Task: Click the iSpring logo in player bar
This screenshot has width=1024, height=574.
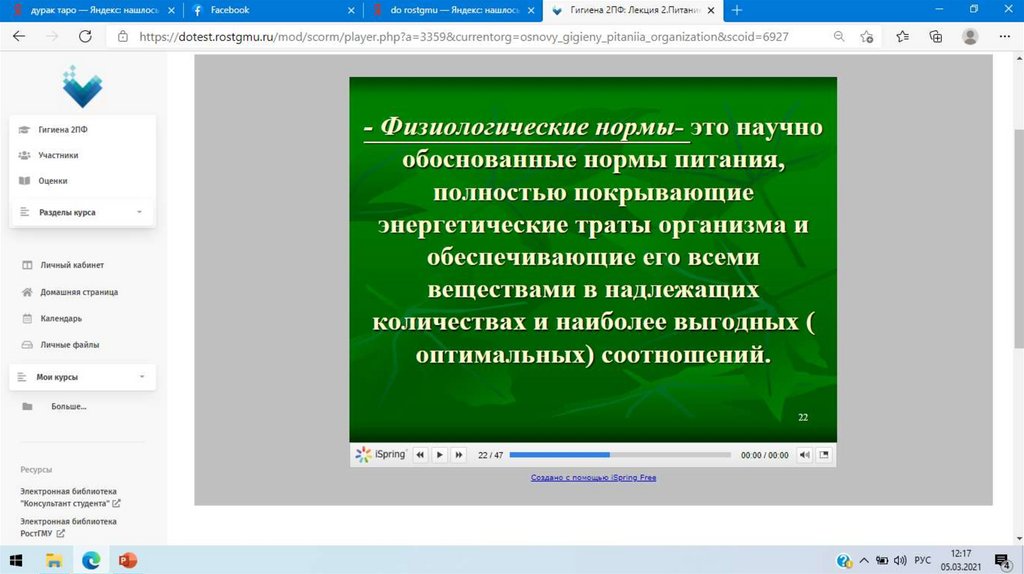Action: tap(380, 454)
